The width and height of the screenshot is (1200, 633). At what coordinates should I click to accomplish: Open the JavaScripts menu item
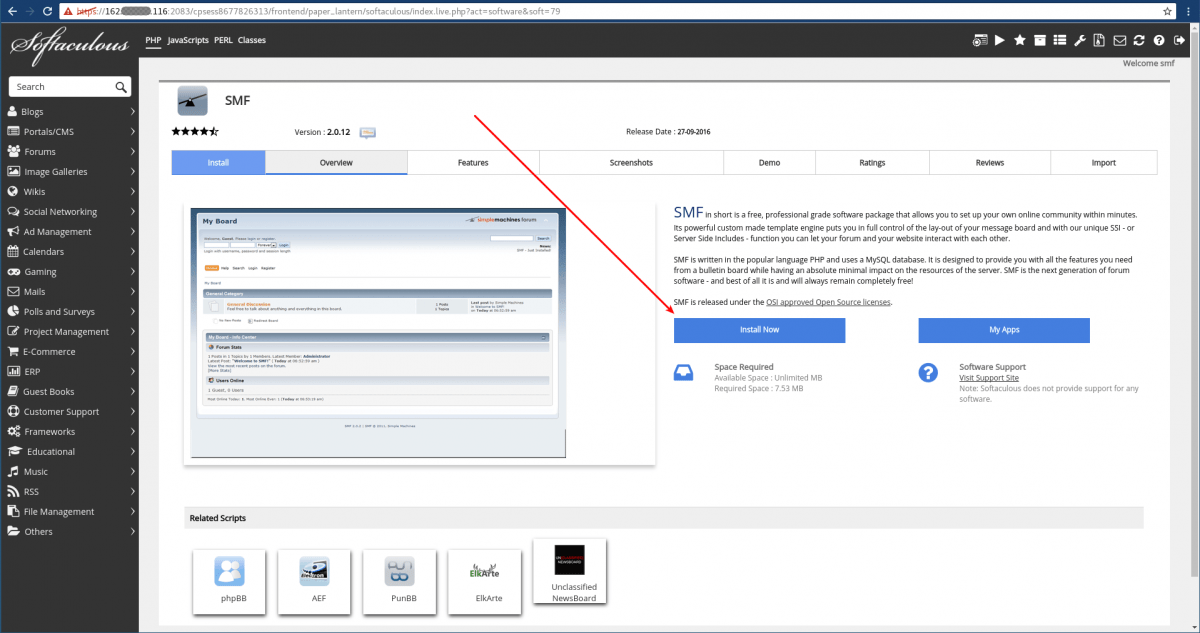188,40
